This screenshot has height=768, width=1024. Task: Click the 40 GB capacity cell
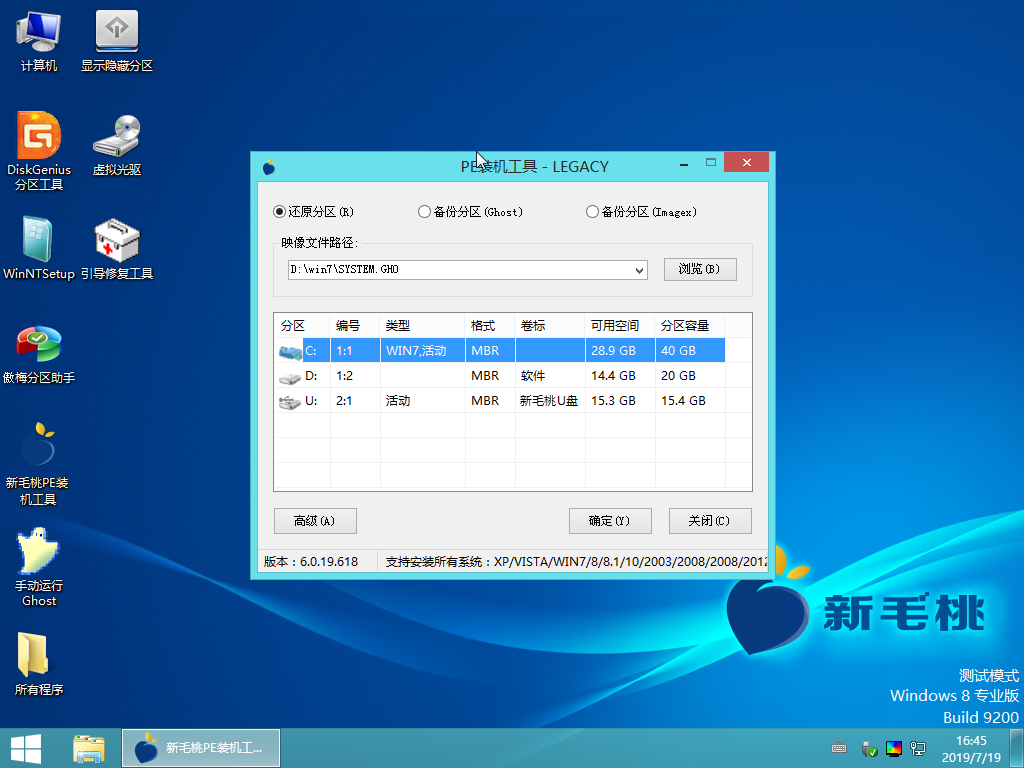pyautogui.click(x=690, y=351)
